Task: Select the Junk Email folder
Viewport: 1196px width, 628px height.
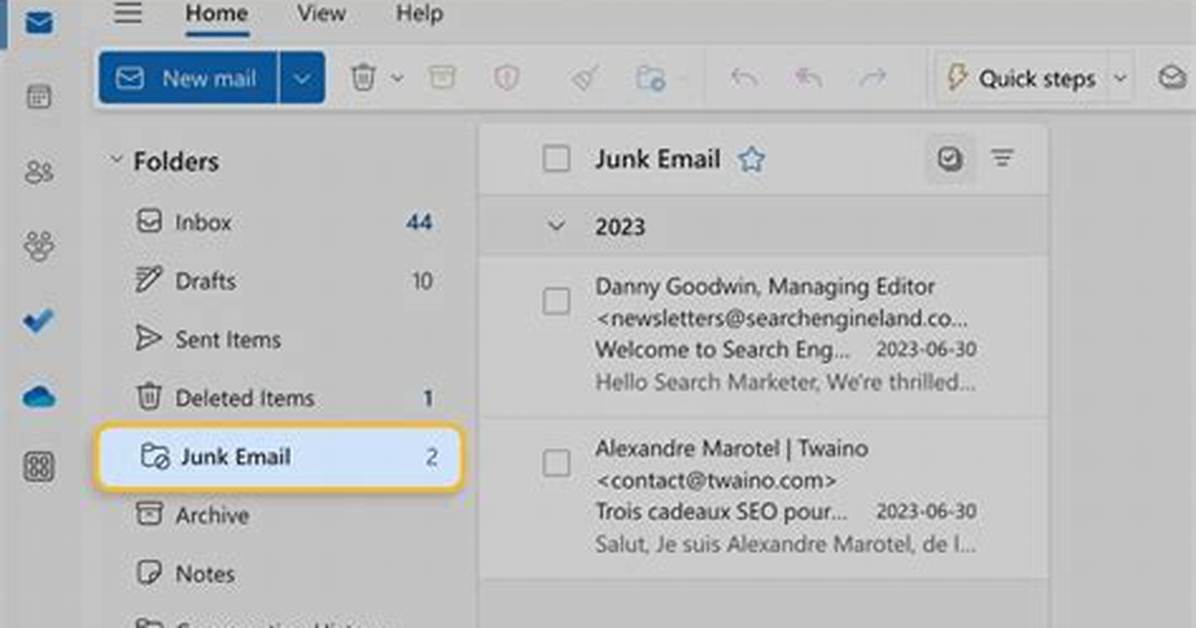Action: point(279,456)
